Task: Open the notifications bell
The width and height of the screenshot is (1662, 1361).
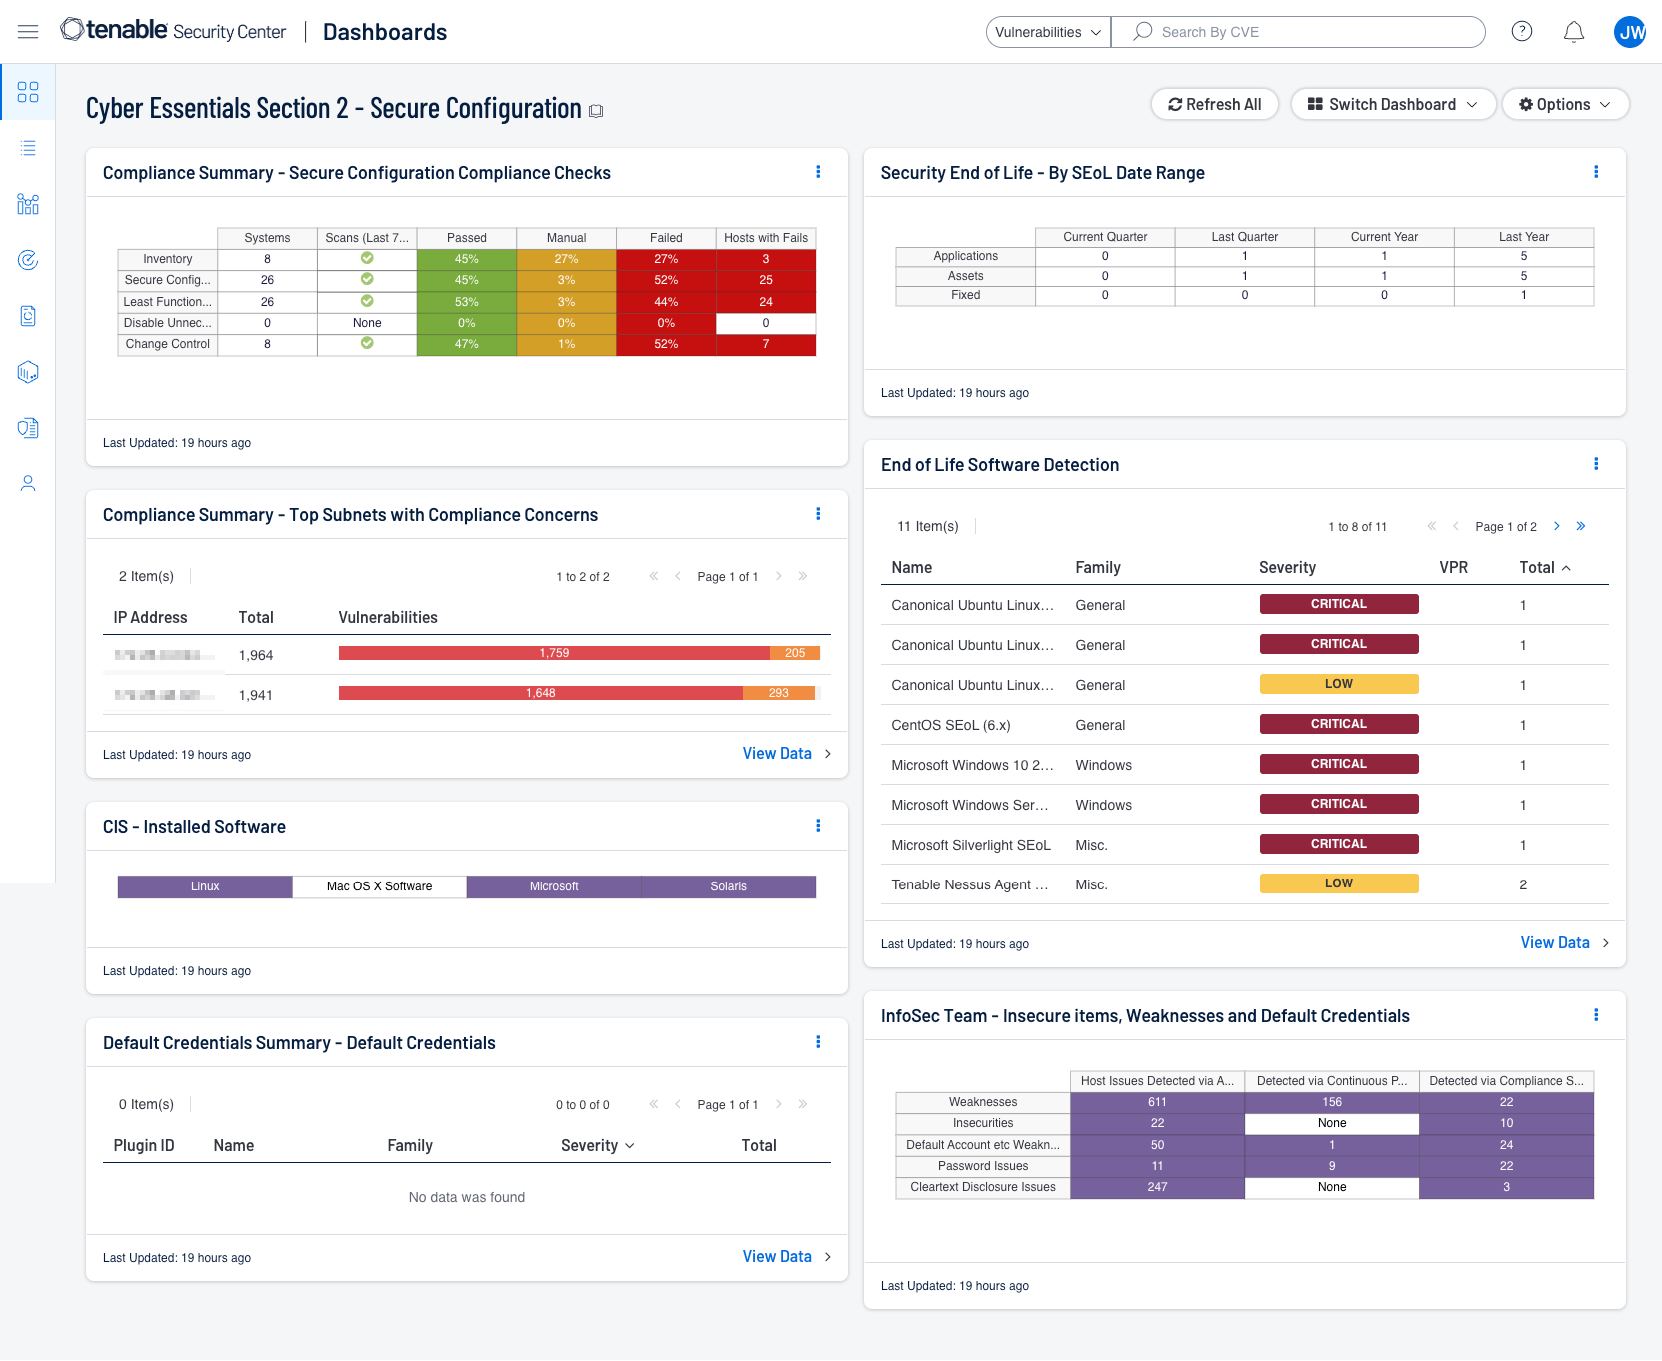Action: tap(1573, 32)
